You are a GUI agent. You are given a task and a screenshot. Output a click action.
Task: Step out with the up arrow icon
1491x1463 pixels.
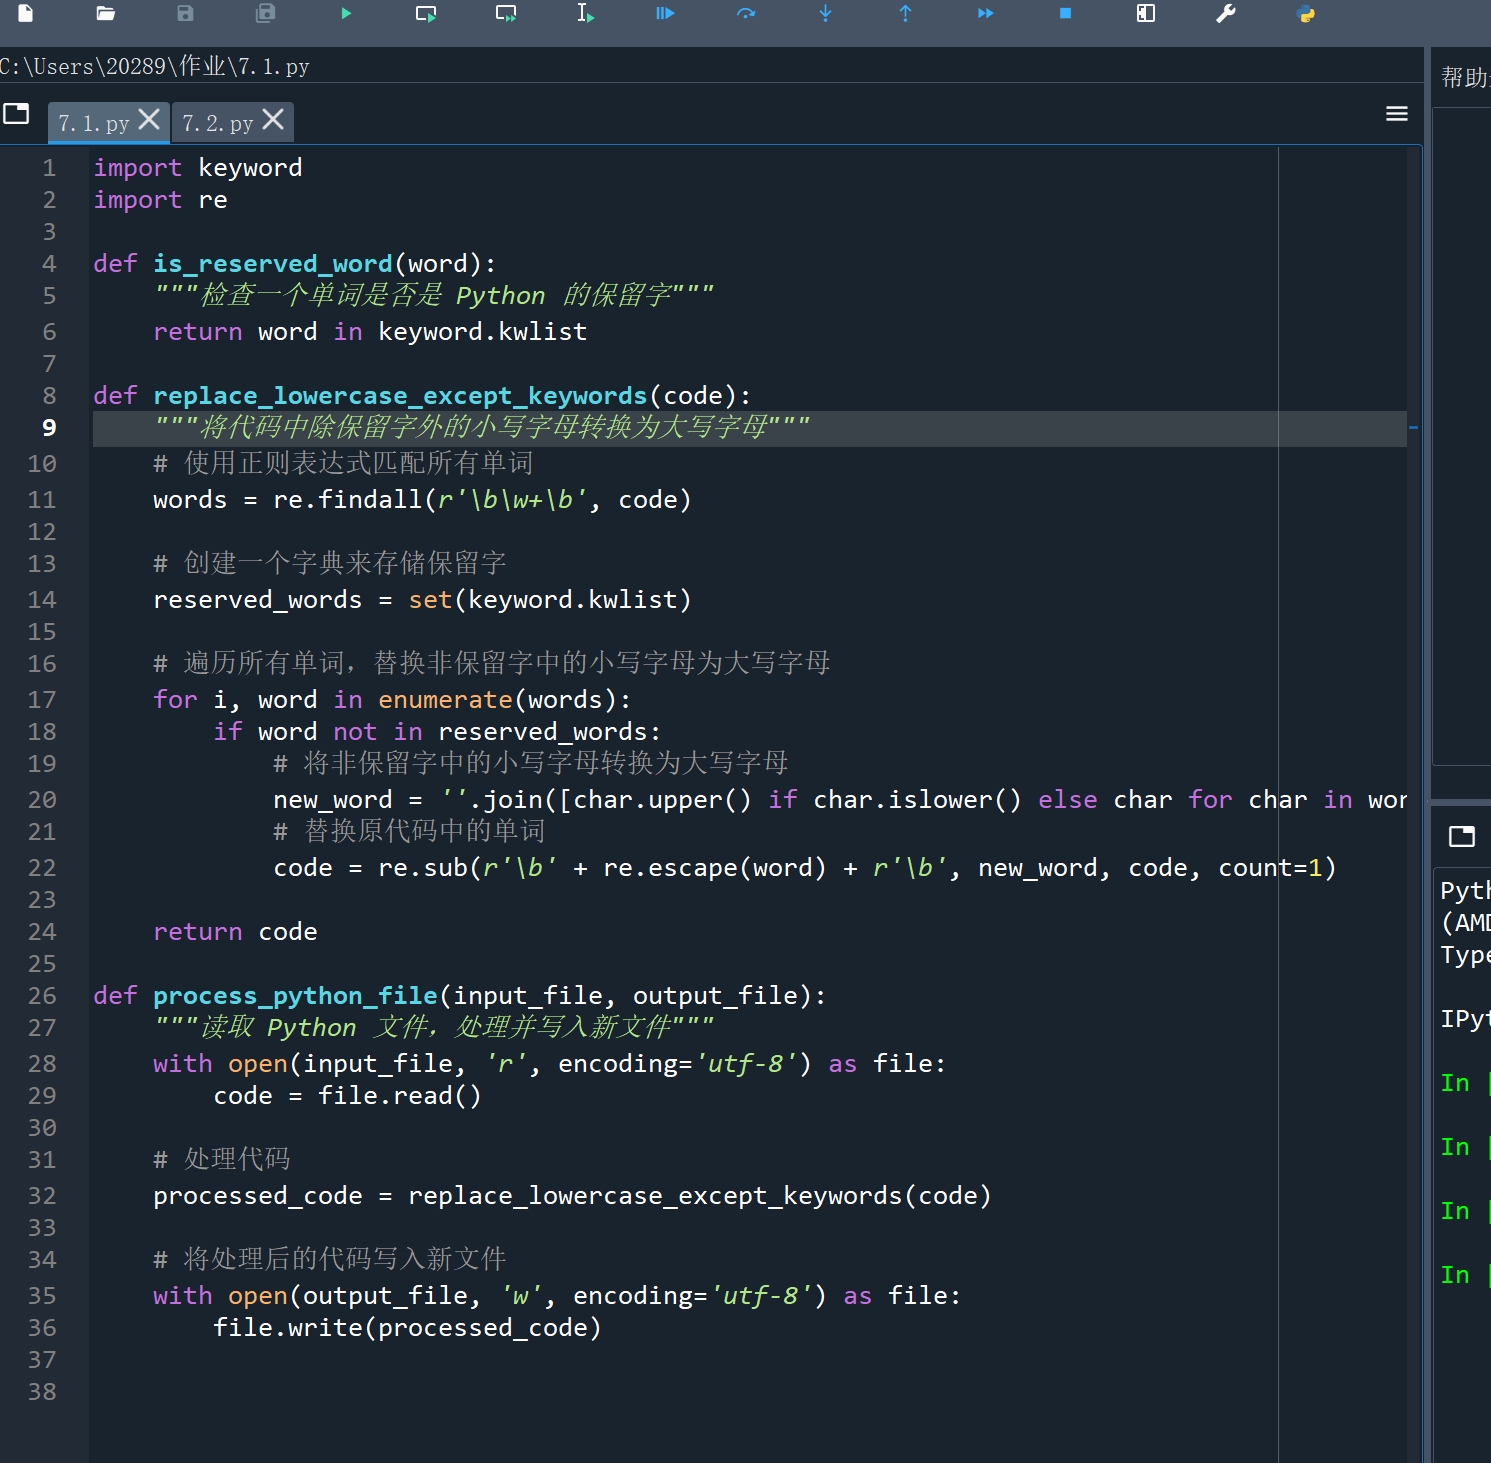tap(905, 13)
